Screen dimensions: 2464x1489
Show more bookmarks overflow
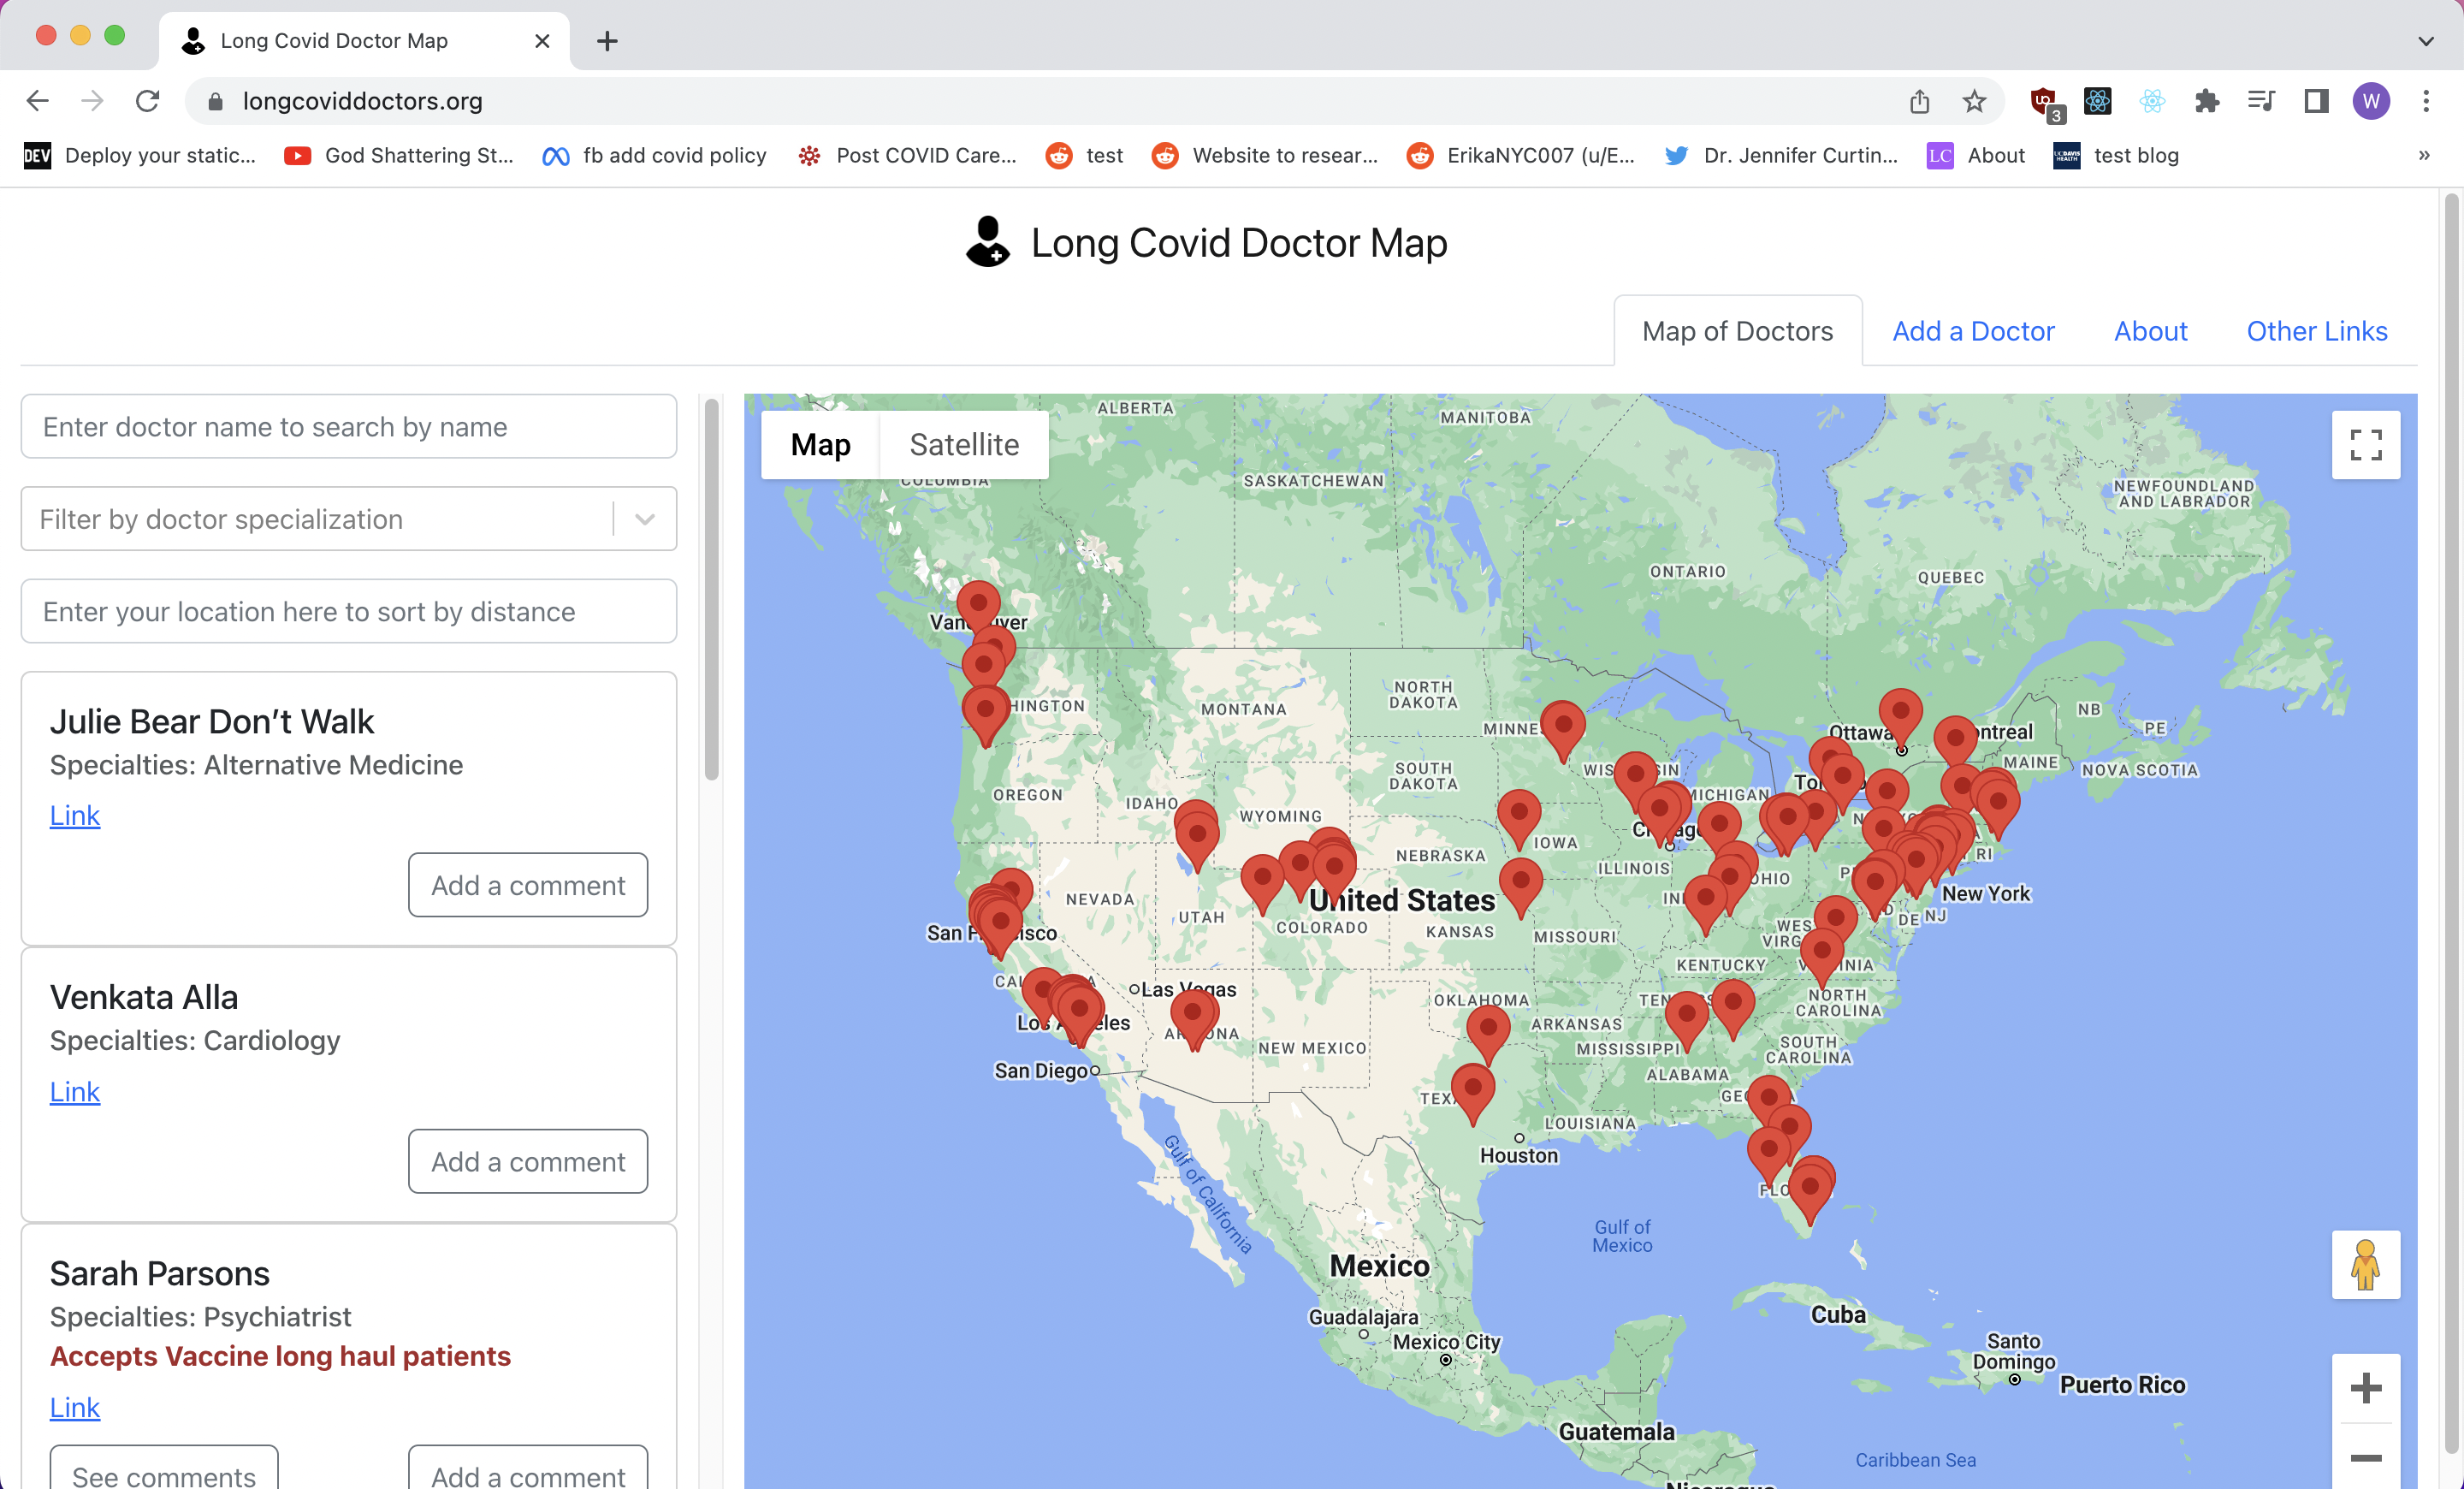coord(2424,155)
